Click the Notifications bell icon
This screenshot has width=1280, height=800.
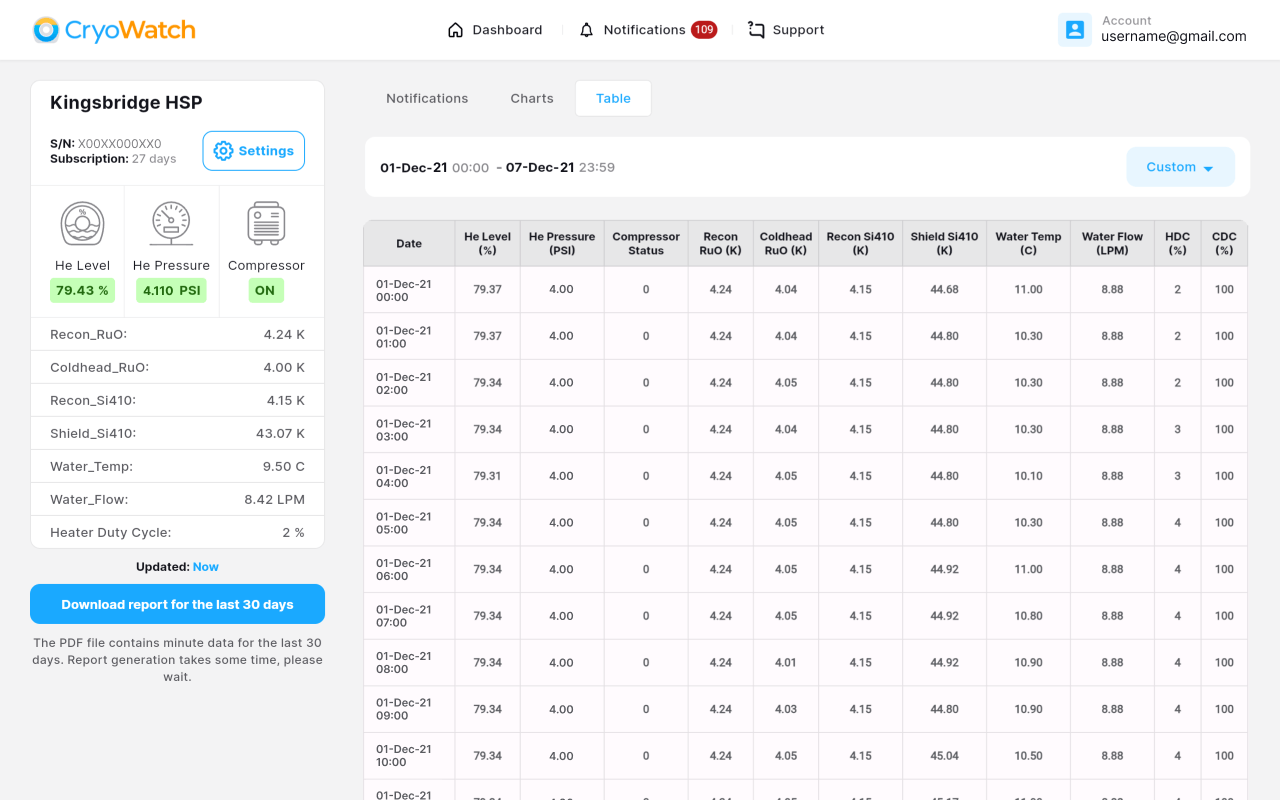click(x=586, y=30)
